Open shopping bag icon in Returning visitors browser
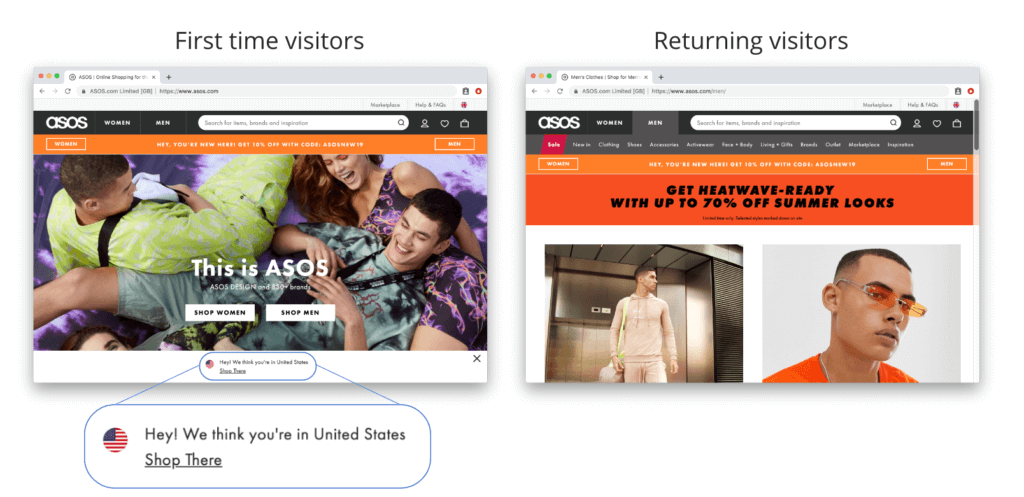Image resolution: width=1024 pixels, height=497 pixels. point(957,123)
